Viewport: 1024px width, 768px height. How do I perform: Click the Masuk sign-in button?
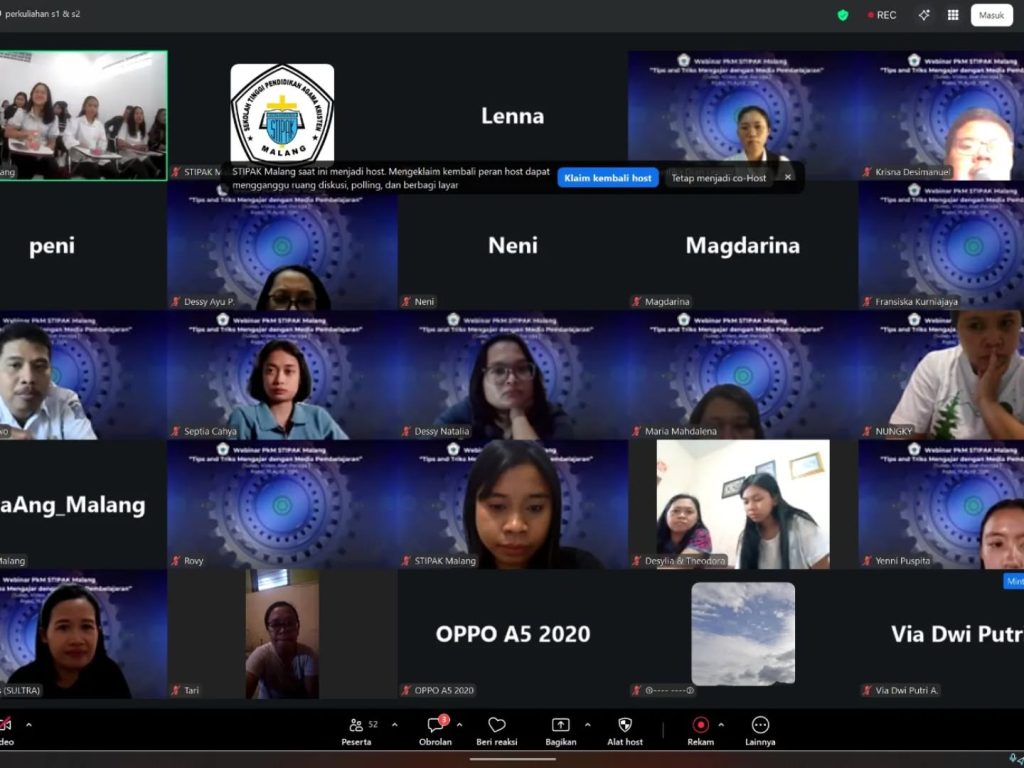(991, 15)
